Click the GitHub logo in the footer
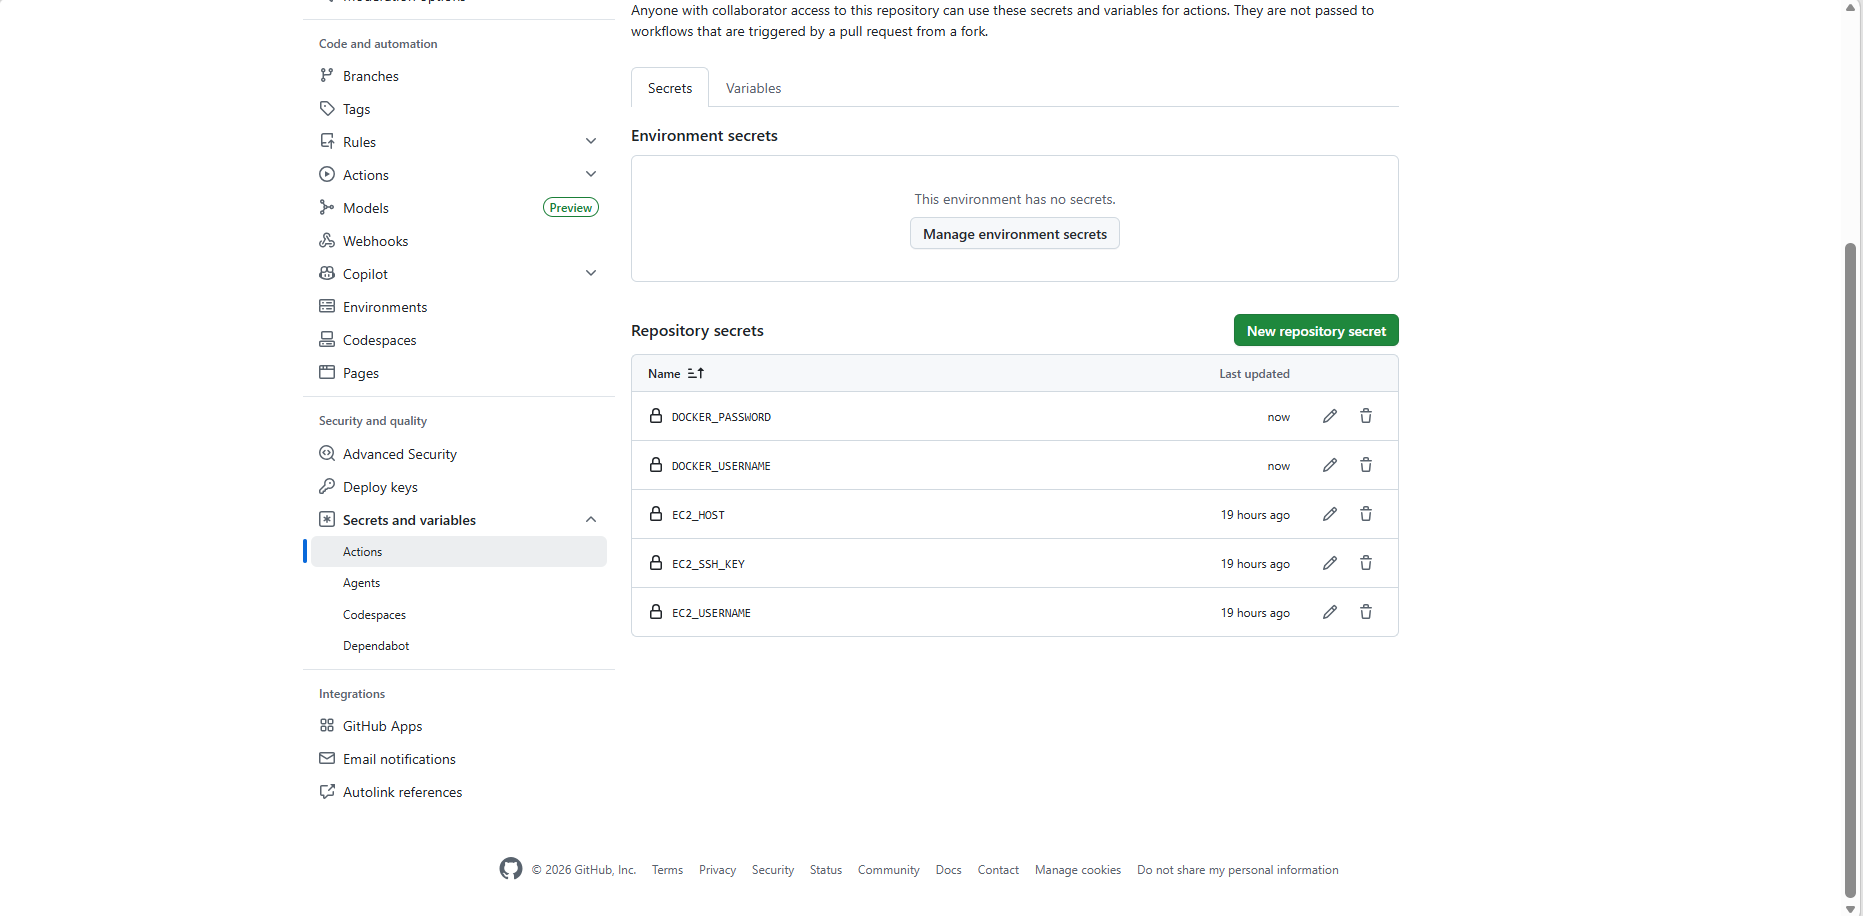Viewport: 1863px width, 916px height. [x=511, y=869]
